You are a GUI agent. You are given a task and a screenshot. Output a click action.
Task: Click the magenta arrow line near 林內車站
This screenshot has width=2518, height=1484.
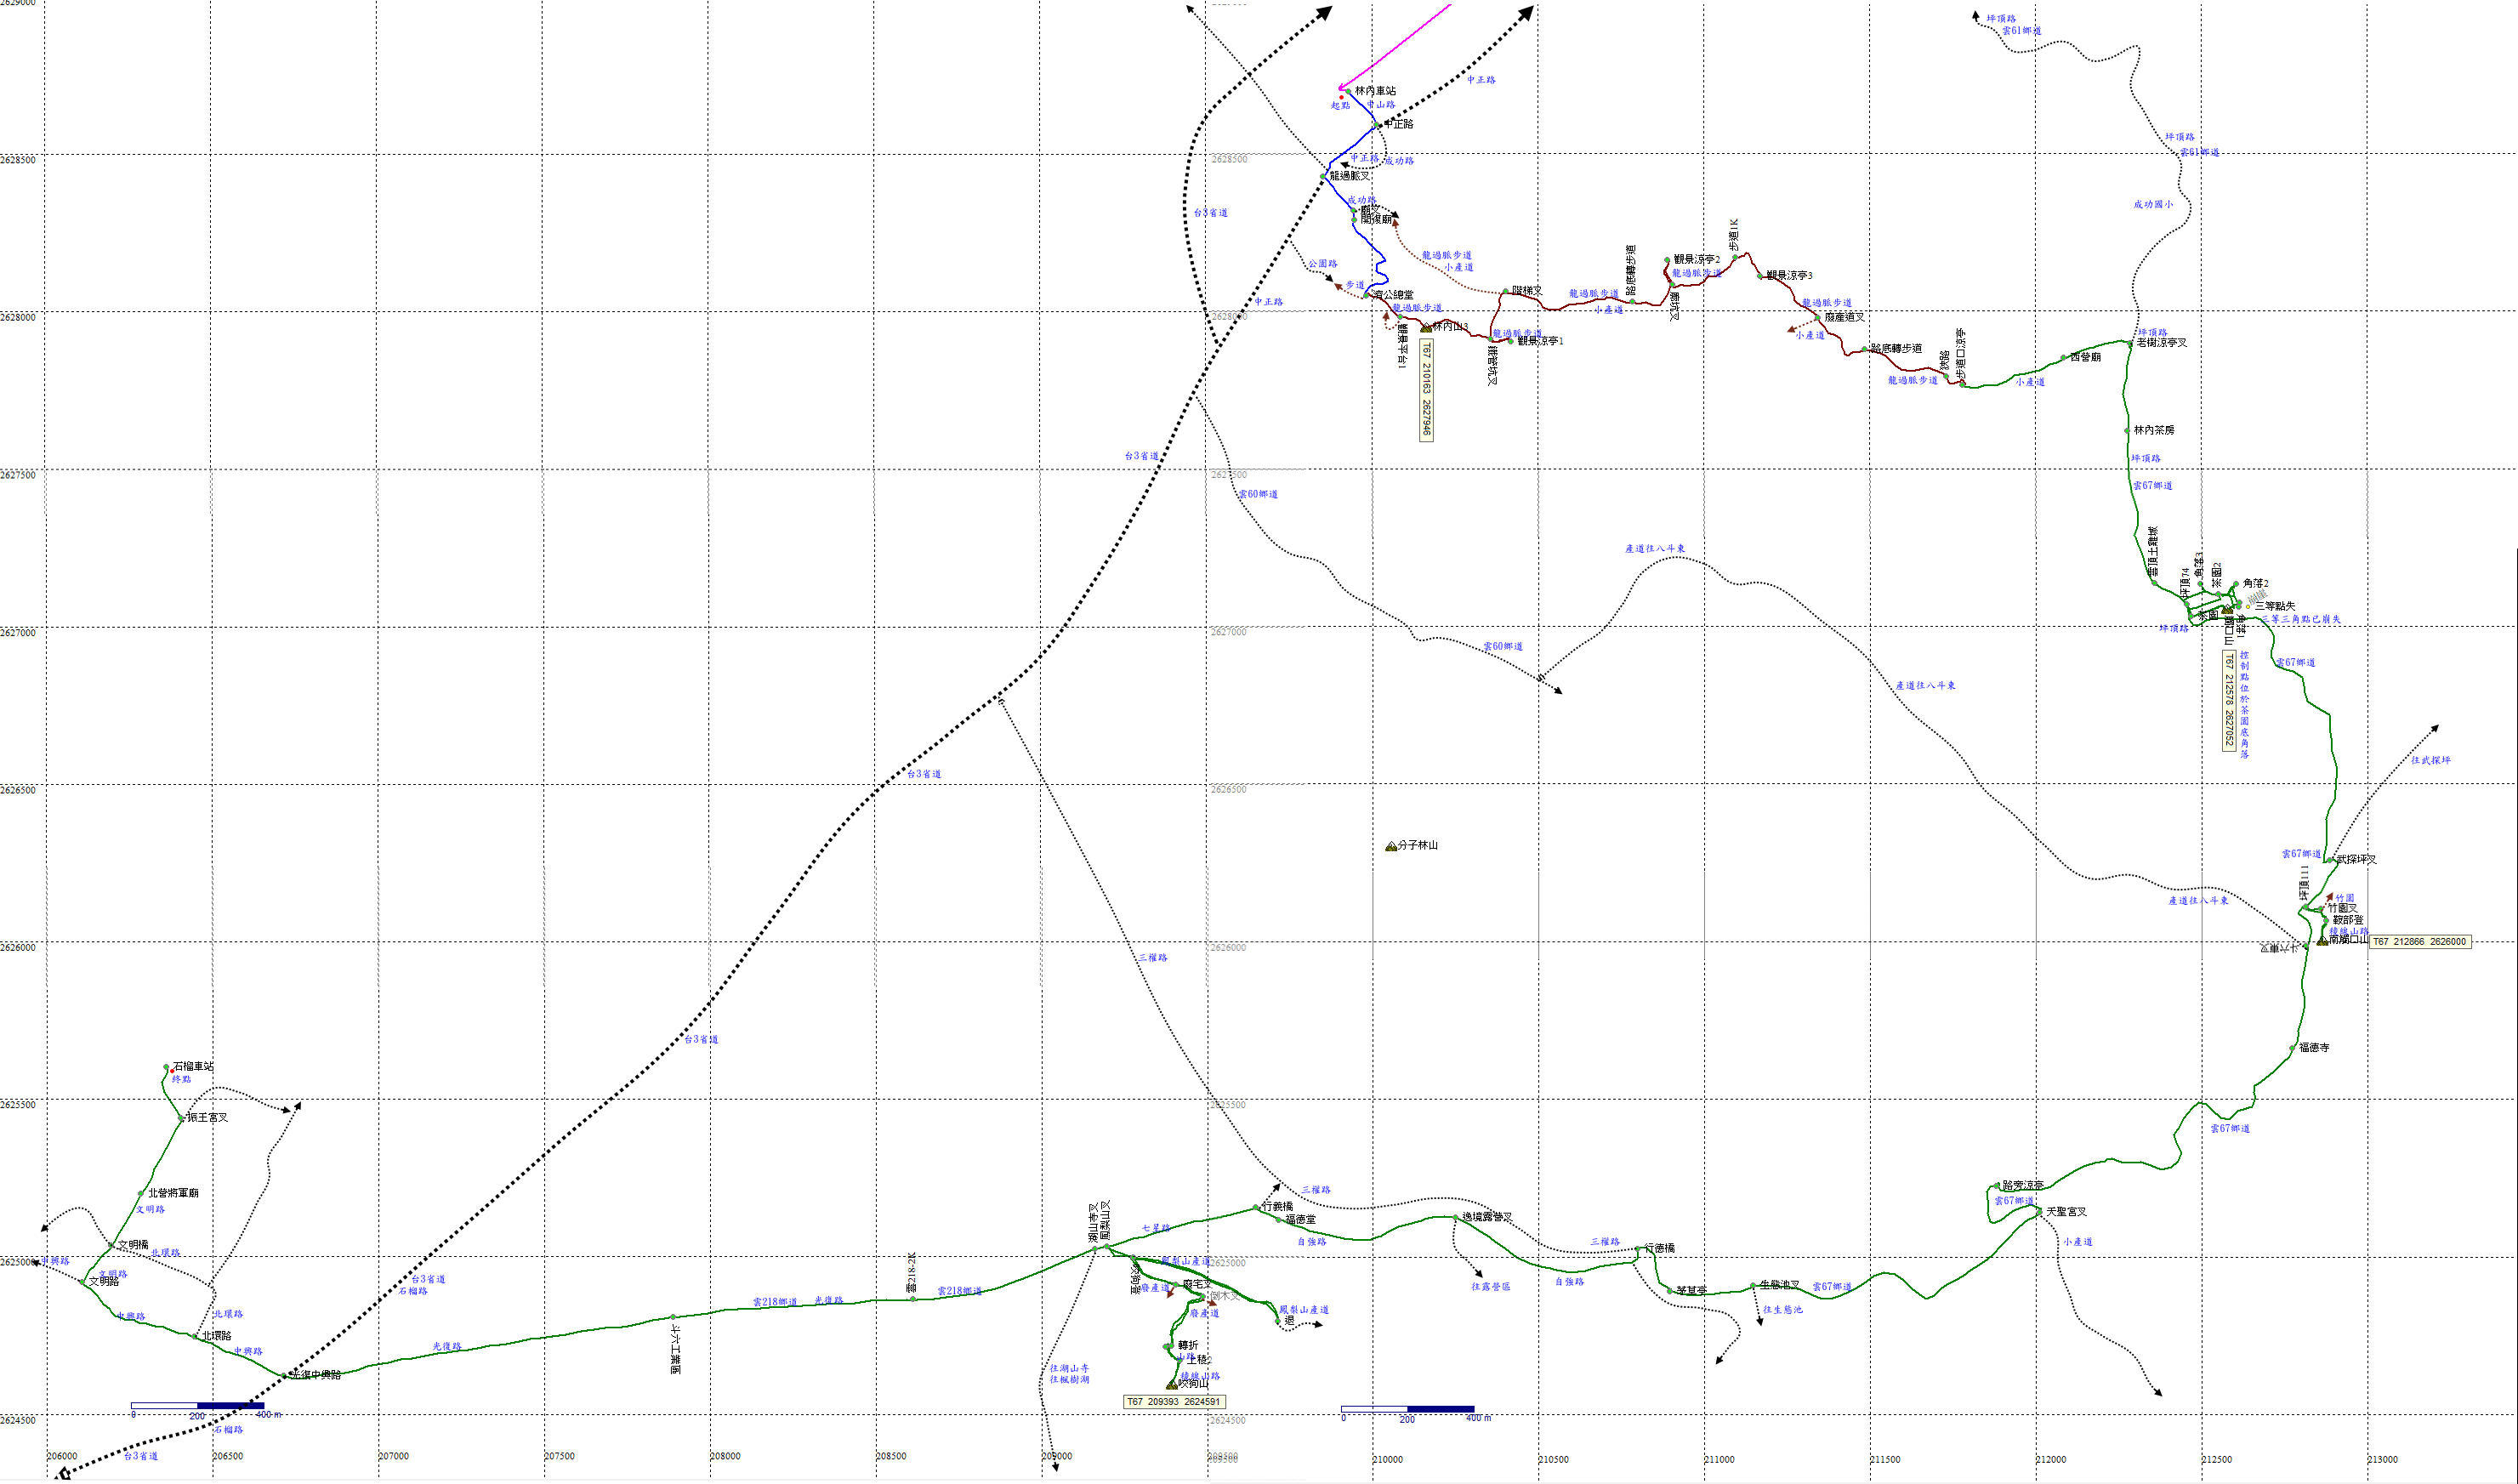[1400, 43]
